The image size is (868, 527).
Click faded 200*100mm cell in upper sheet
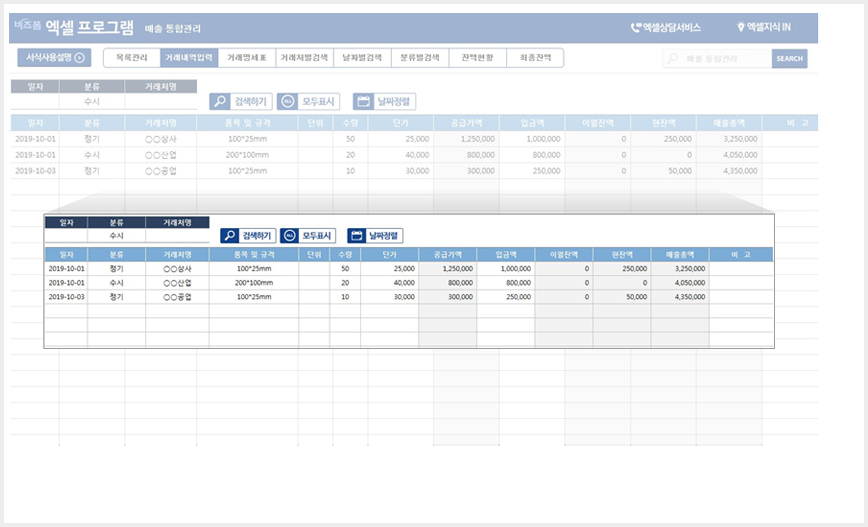pyautogui.click(x=247, y=155)
